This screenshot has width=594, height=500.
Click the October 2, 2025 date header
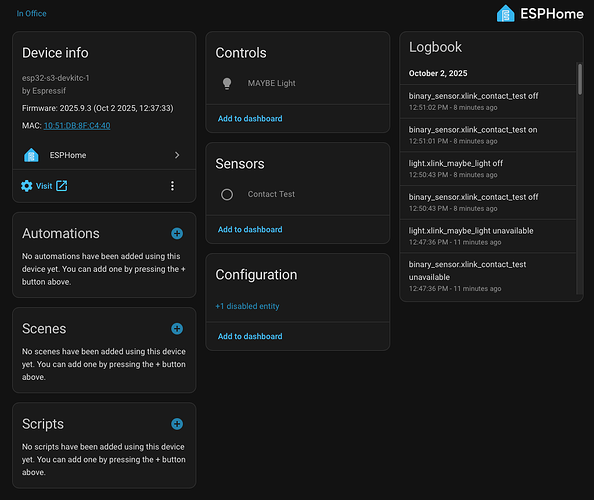pyautogui.click(x=438, y=73)
